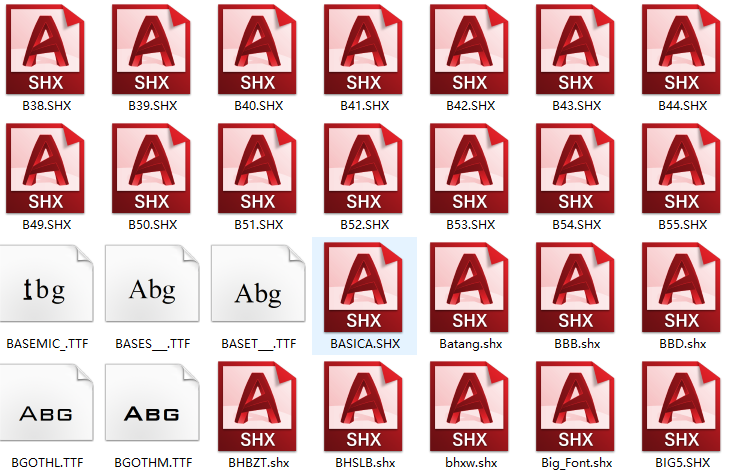Select the B39.SHX file icon
The height and width of the screenshot is (476, 738).
click(x=151, y=49)
